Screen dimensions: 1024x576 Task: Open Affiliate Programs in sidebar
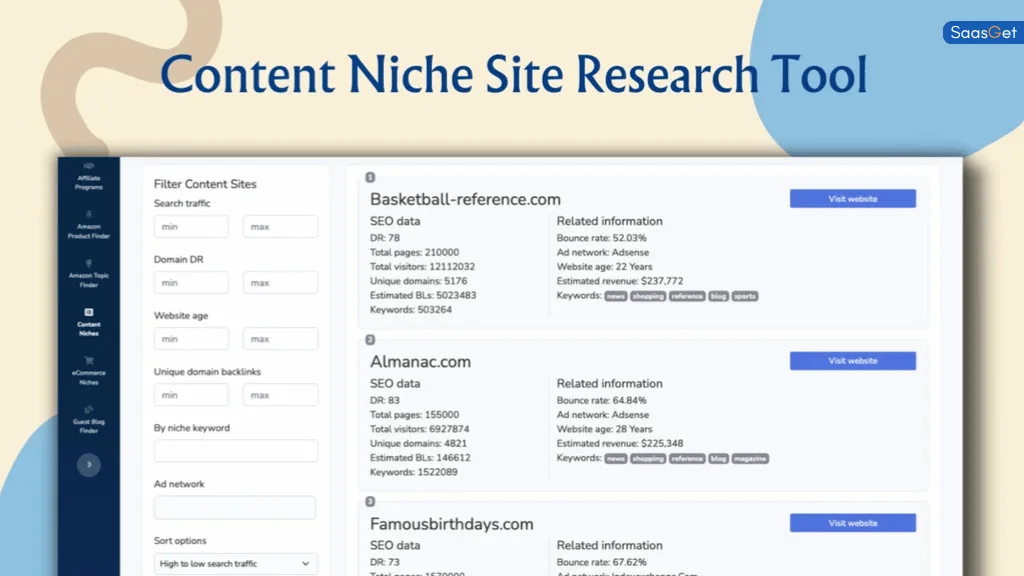click(89, 176)
